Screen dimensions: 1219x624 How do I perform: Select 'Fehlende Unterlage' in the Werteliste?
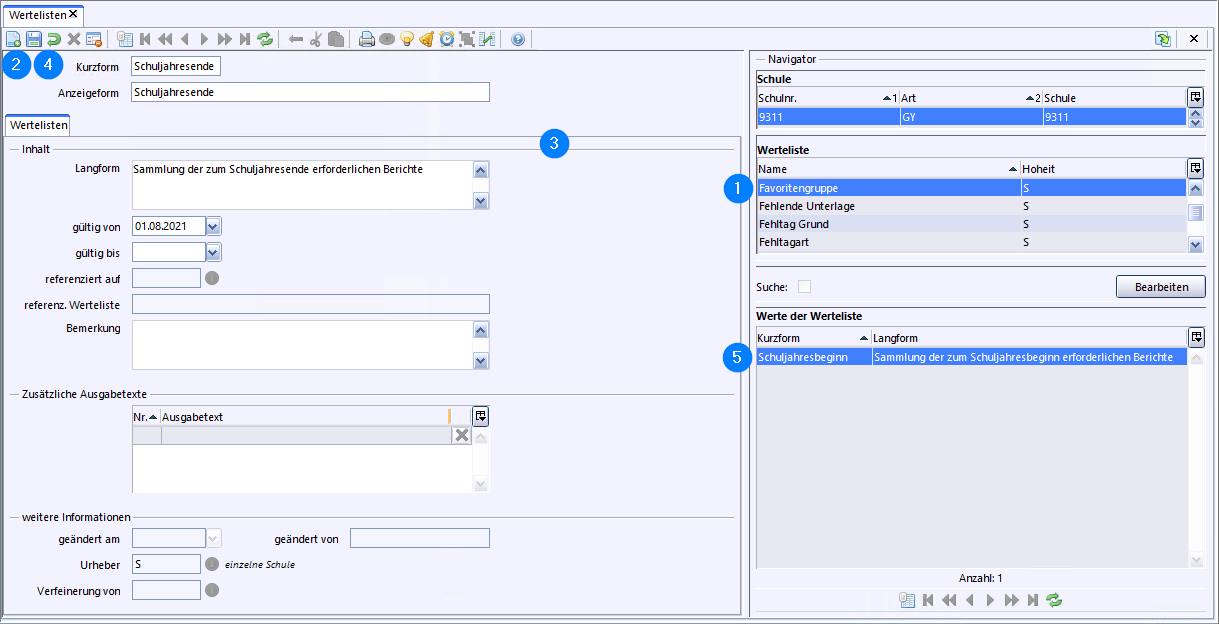(971, 206)
